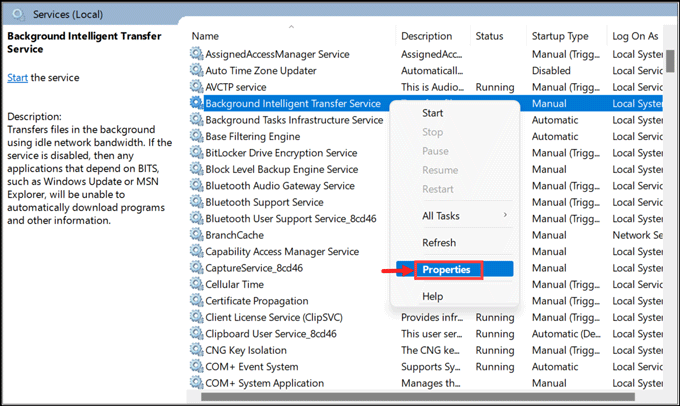Click the Base Filtering Engine gear icon
This screenshot has height=406, width=680.
(x=196, y=136)
